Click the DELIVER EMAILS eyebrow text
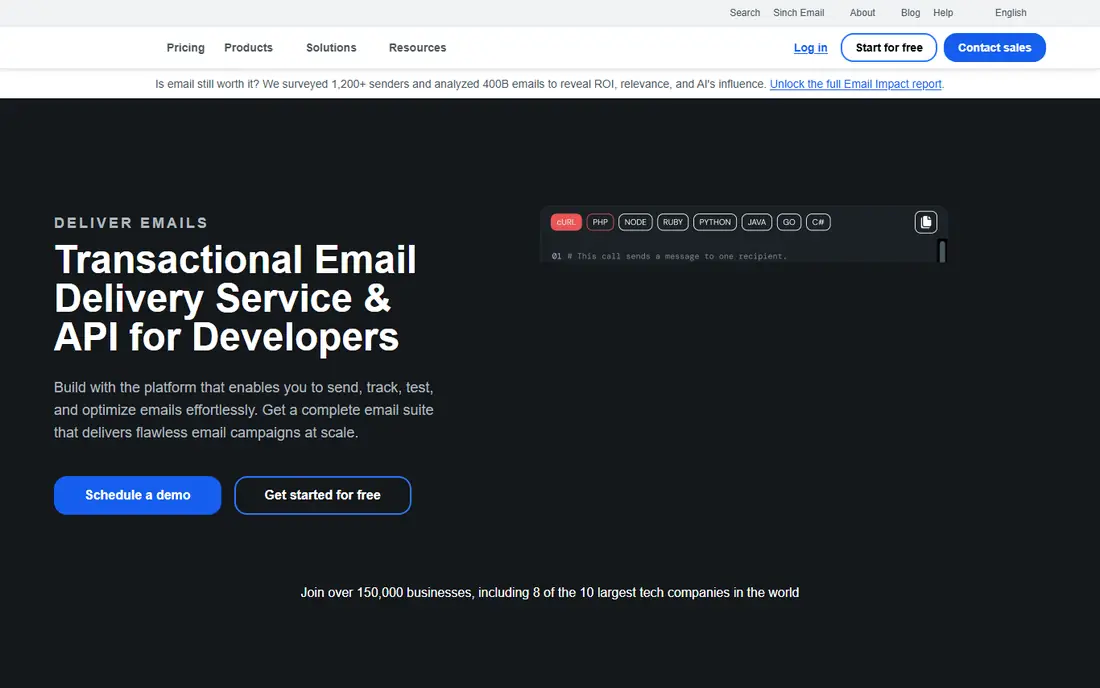Image resolution: width=1100 pixels, height=688 pixels. click(x=131, y=223)
